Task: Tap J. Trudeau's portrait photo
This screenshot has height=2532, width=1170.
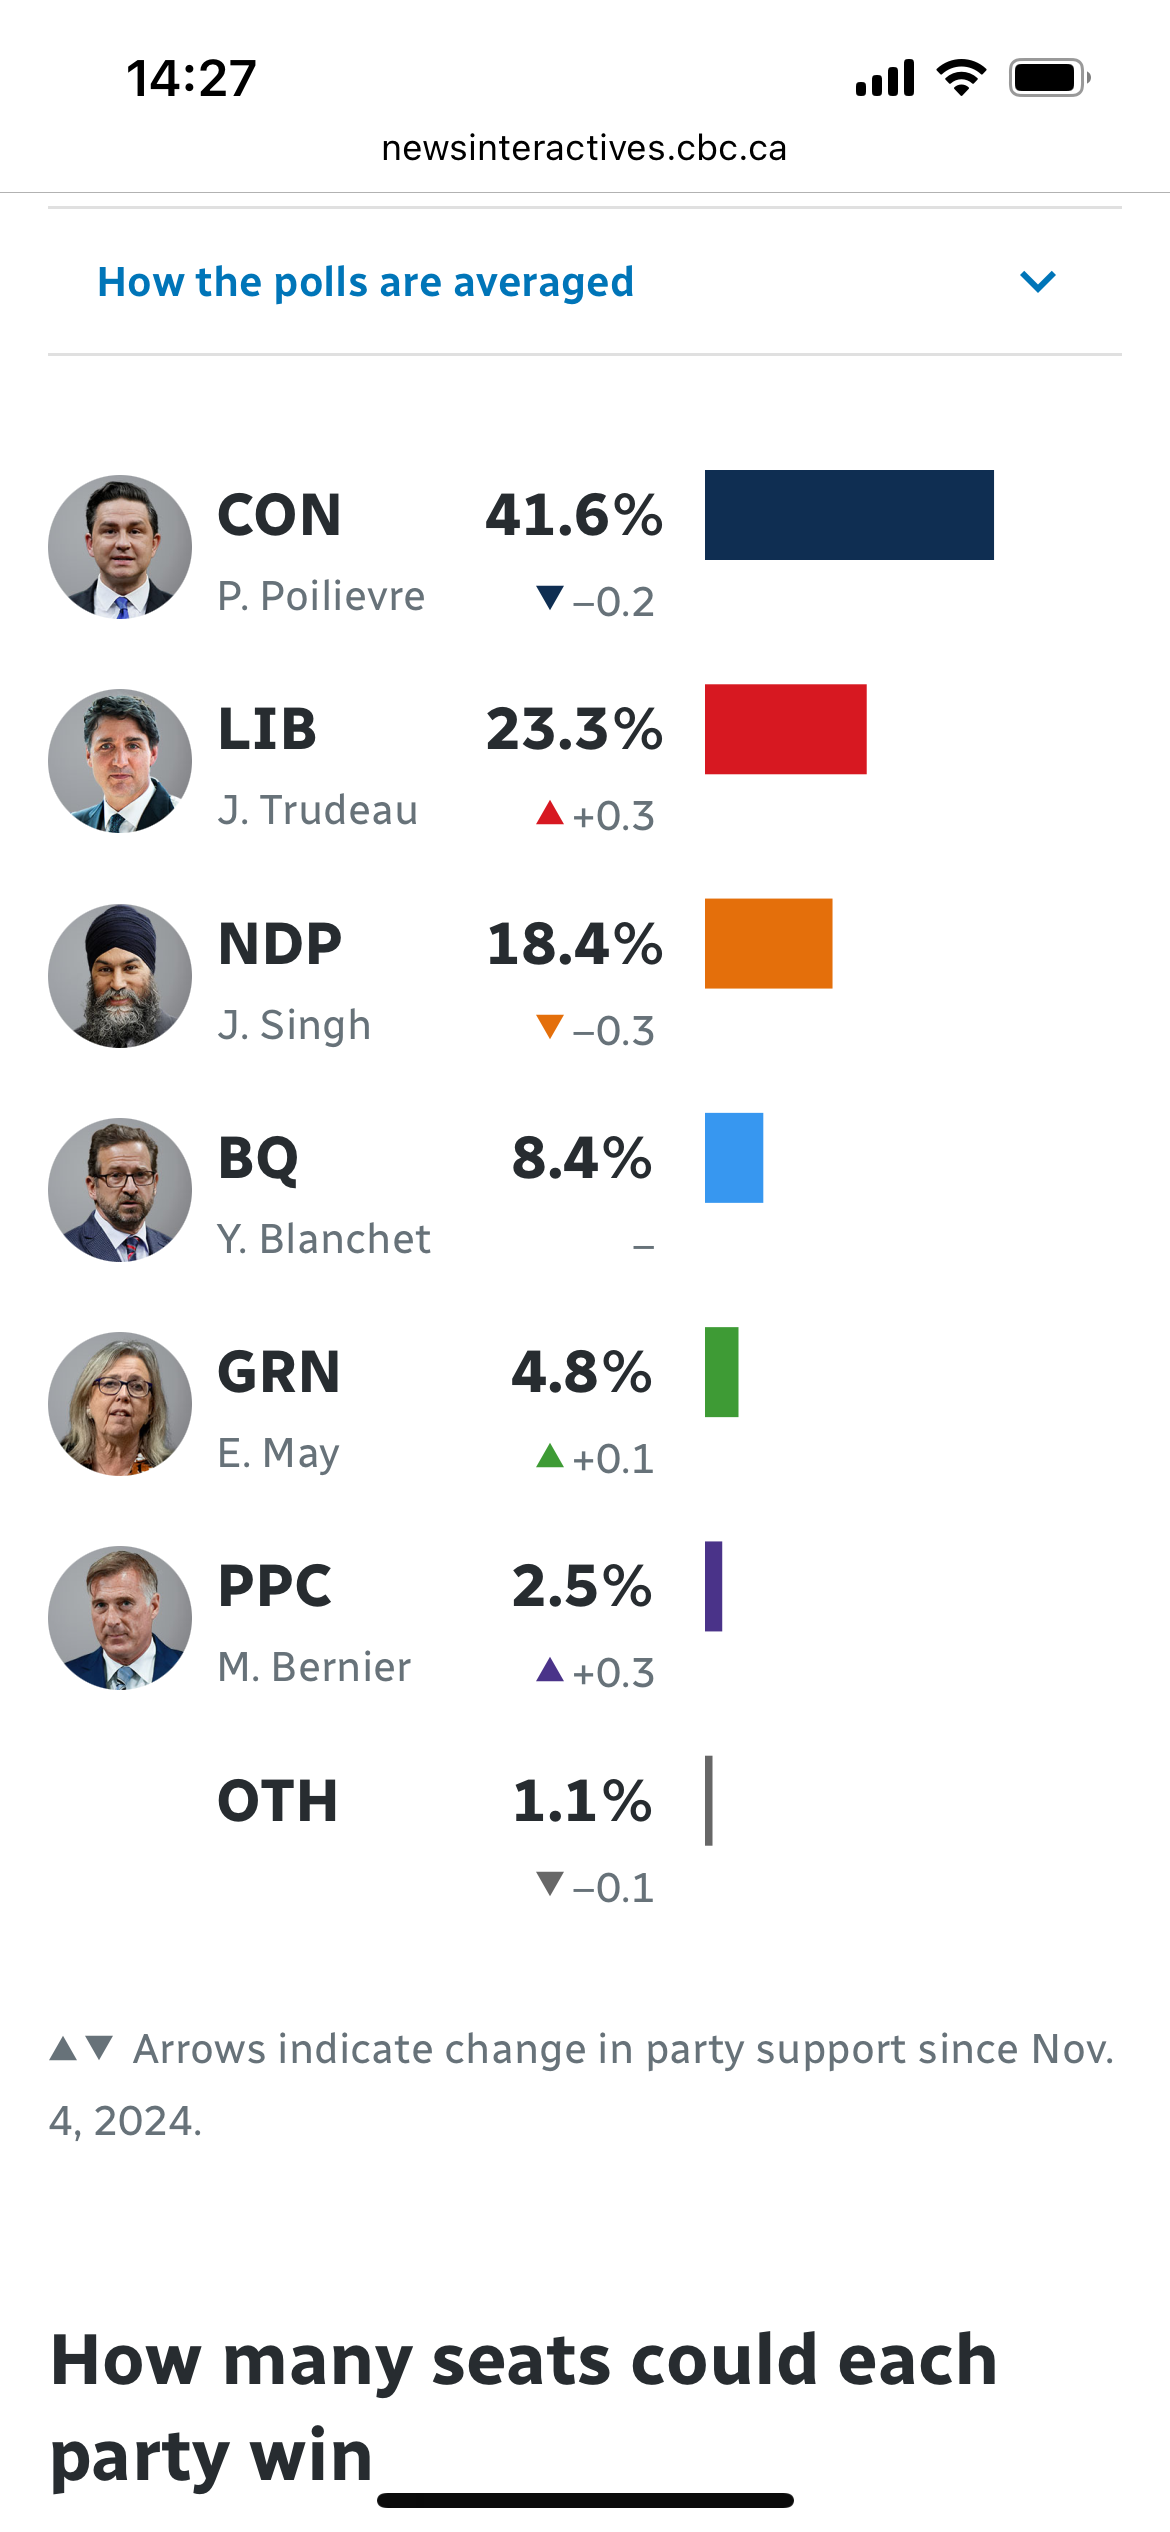Action: [120, 761]
